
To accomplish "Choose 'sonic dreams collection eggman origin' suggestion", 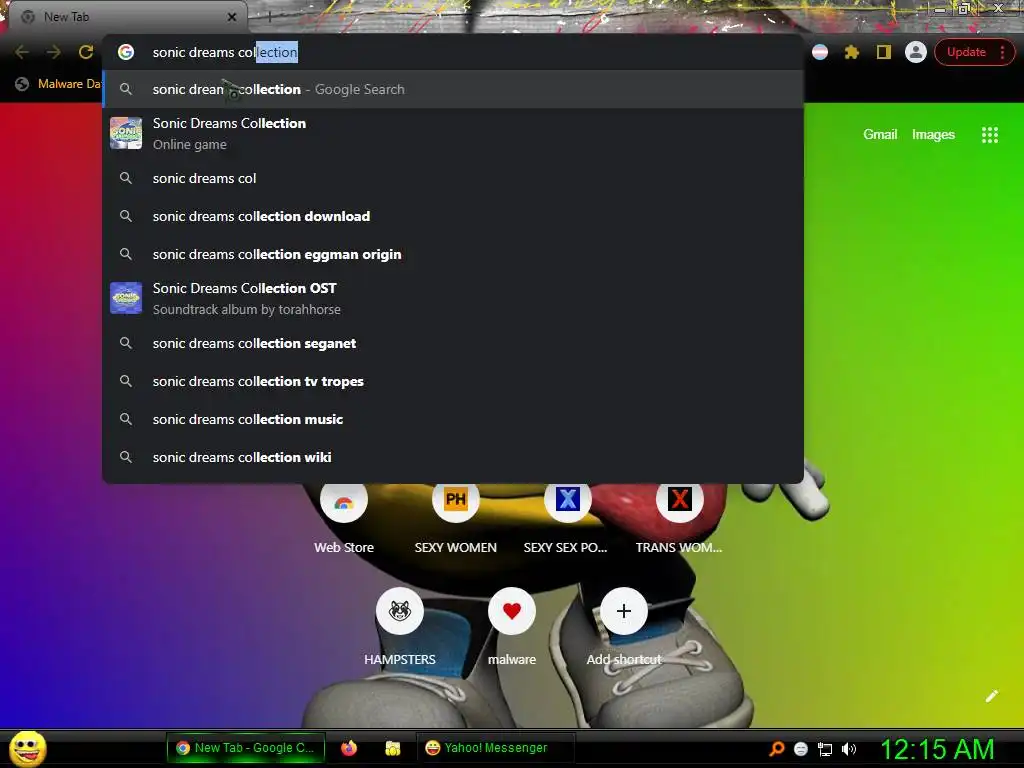I will click(x=453, y=254).
